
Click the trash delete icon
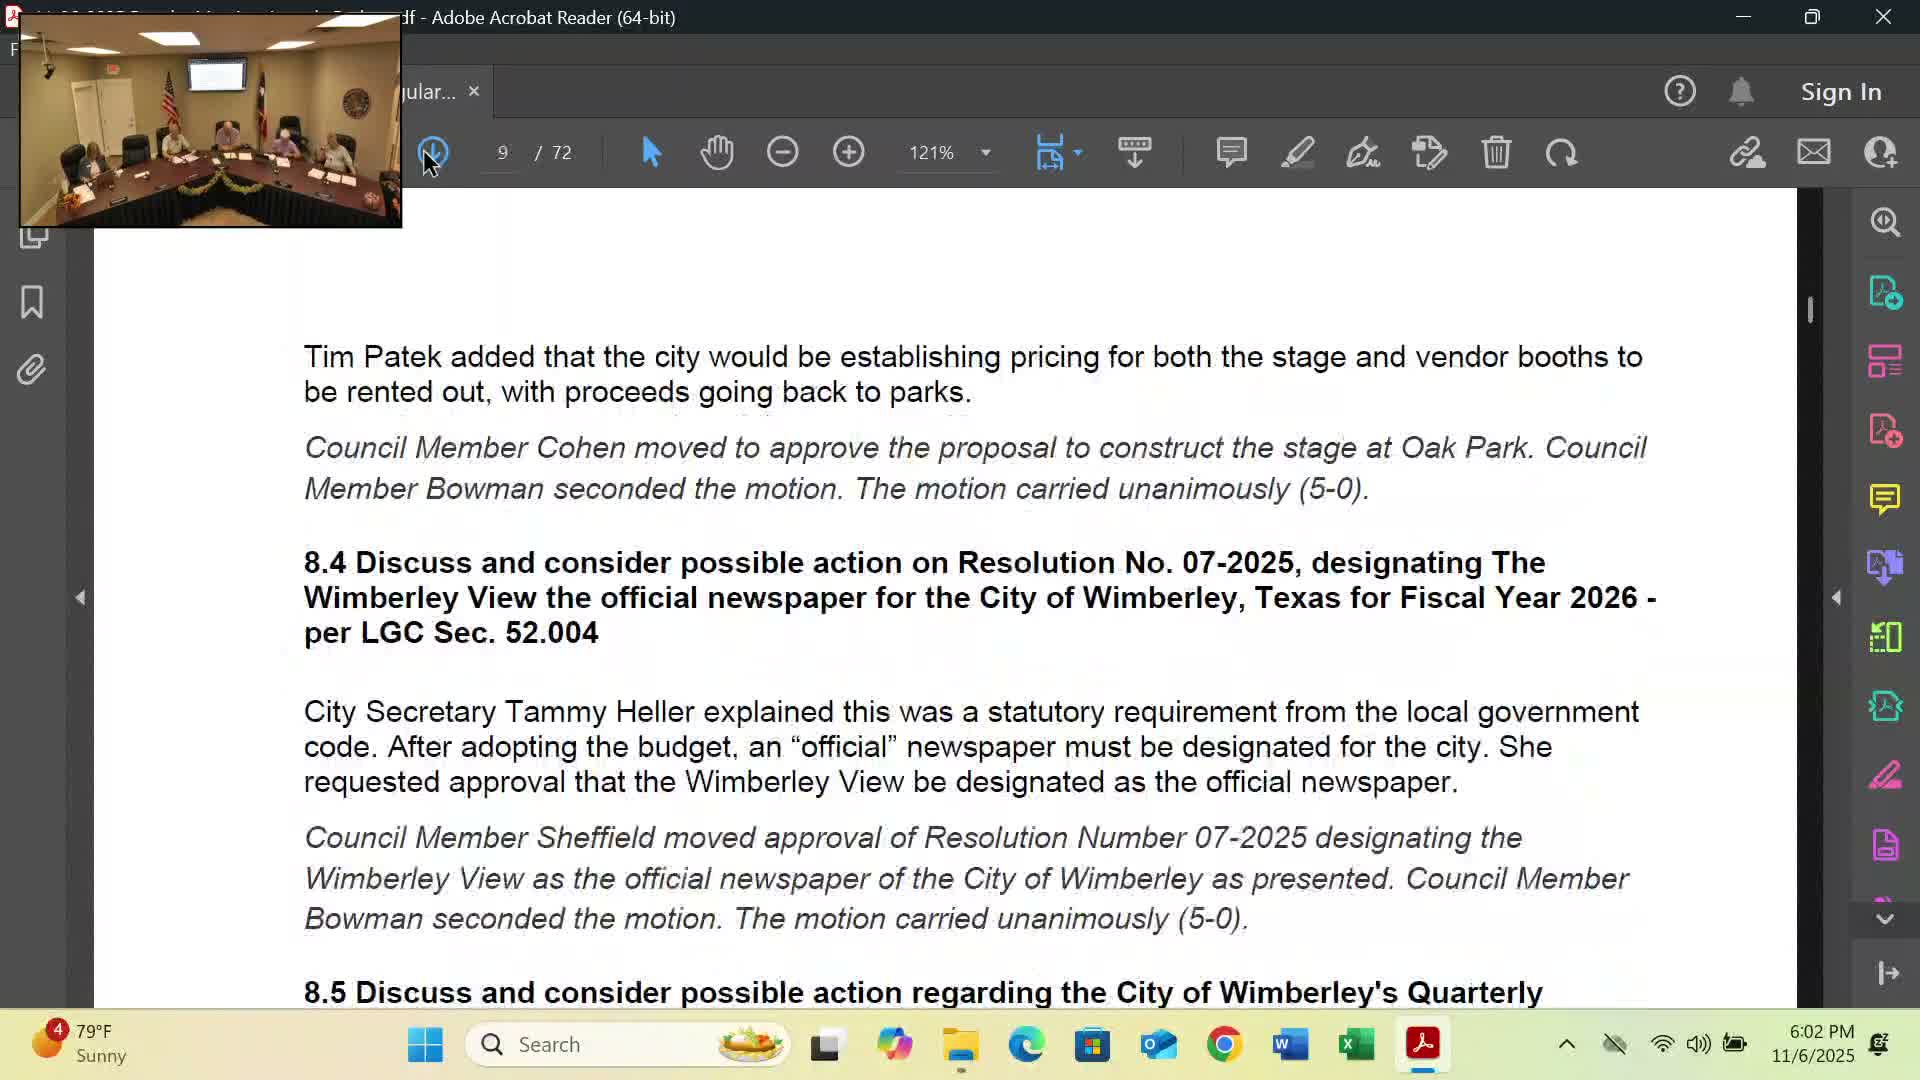click(1496, 152)
